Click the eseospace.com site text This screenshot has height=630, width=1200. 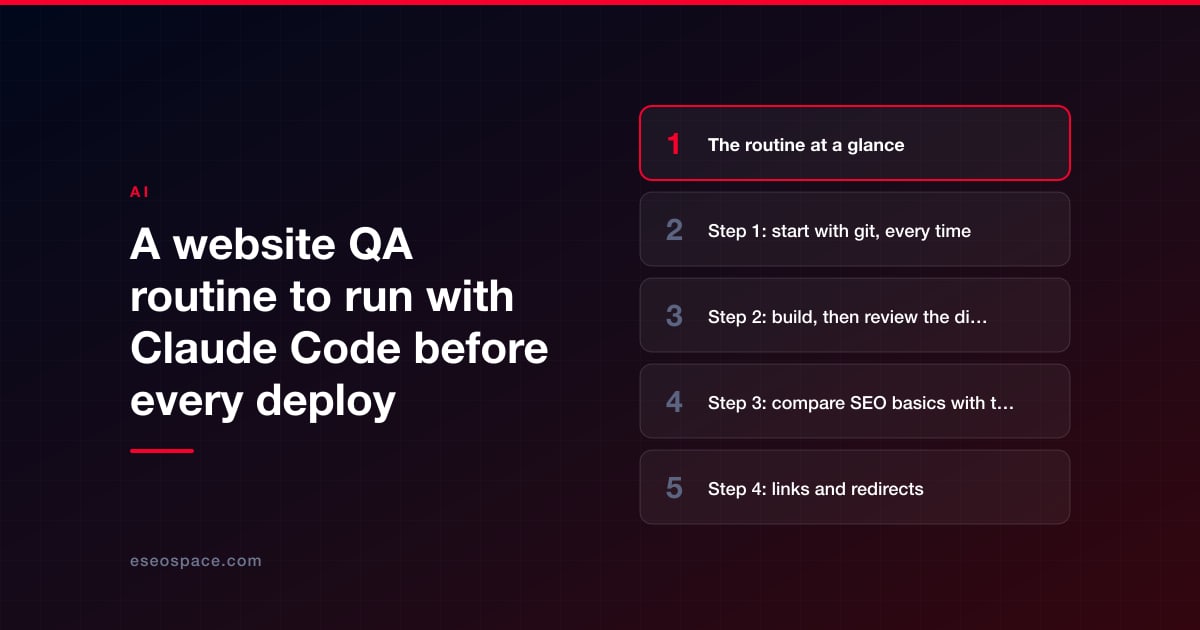click(x=196, y=561)
